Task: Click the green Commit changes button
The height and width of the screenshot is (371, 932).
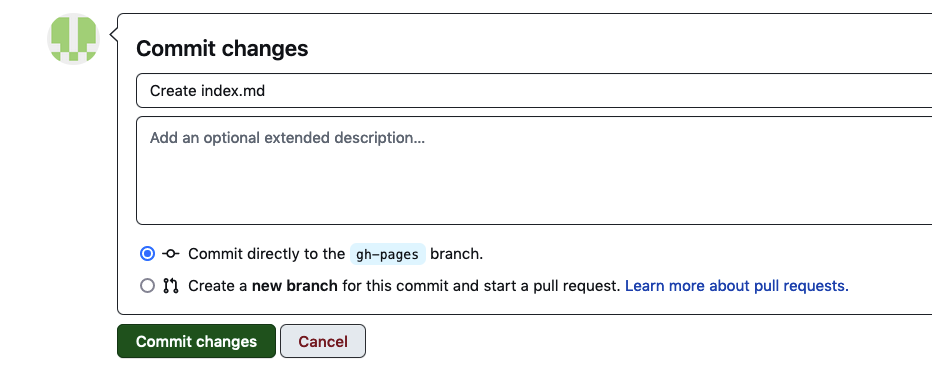Action: coord(196,341)
